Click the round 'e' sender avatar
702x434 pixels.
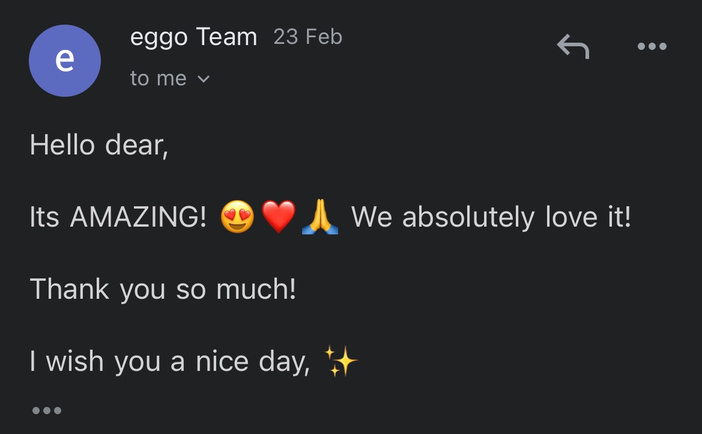[x=64, y=60]
